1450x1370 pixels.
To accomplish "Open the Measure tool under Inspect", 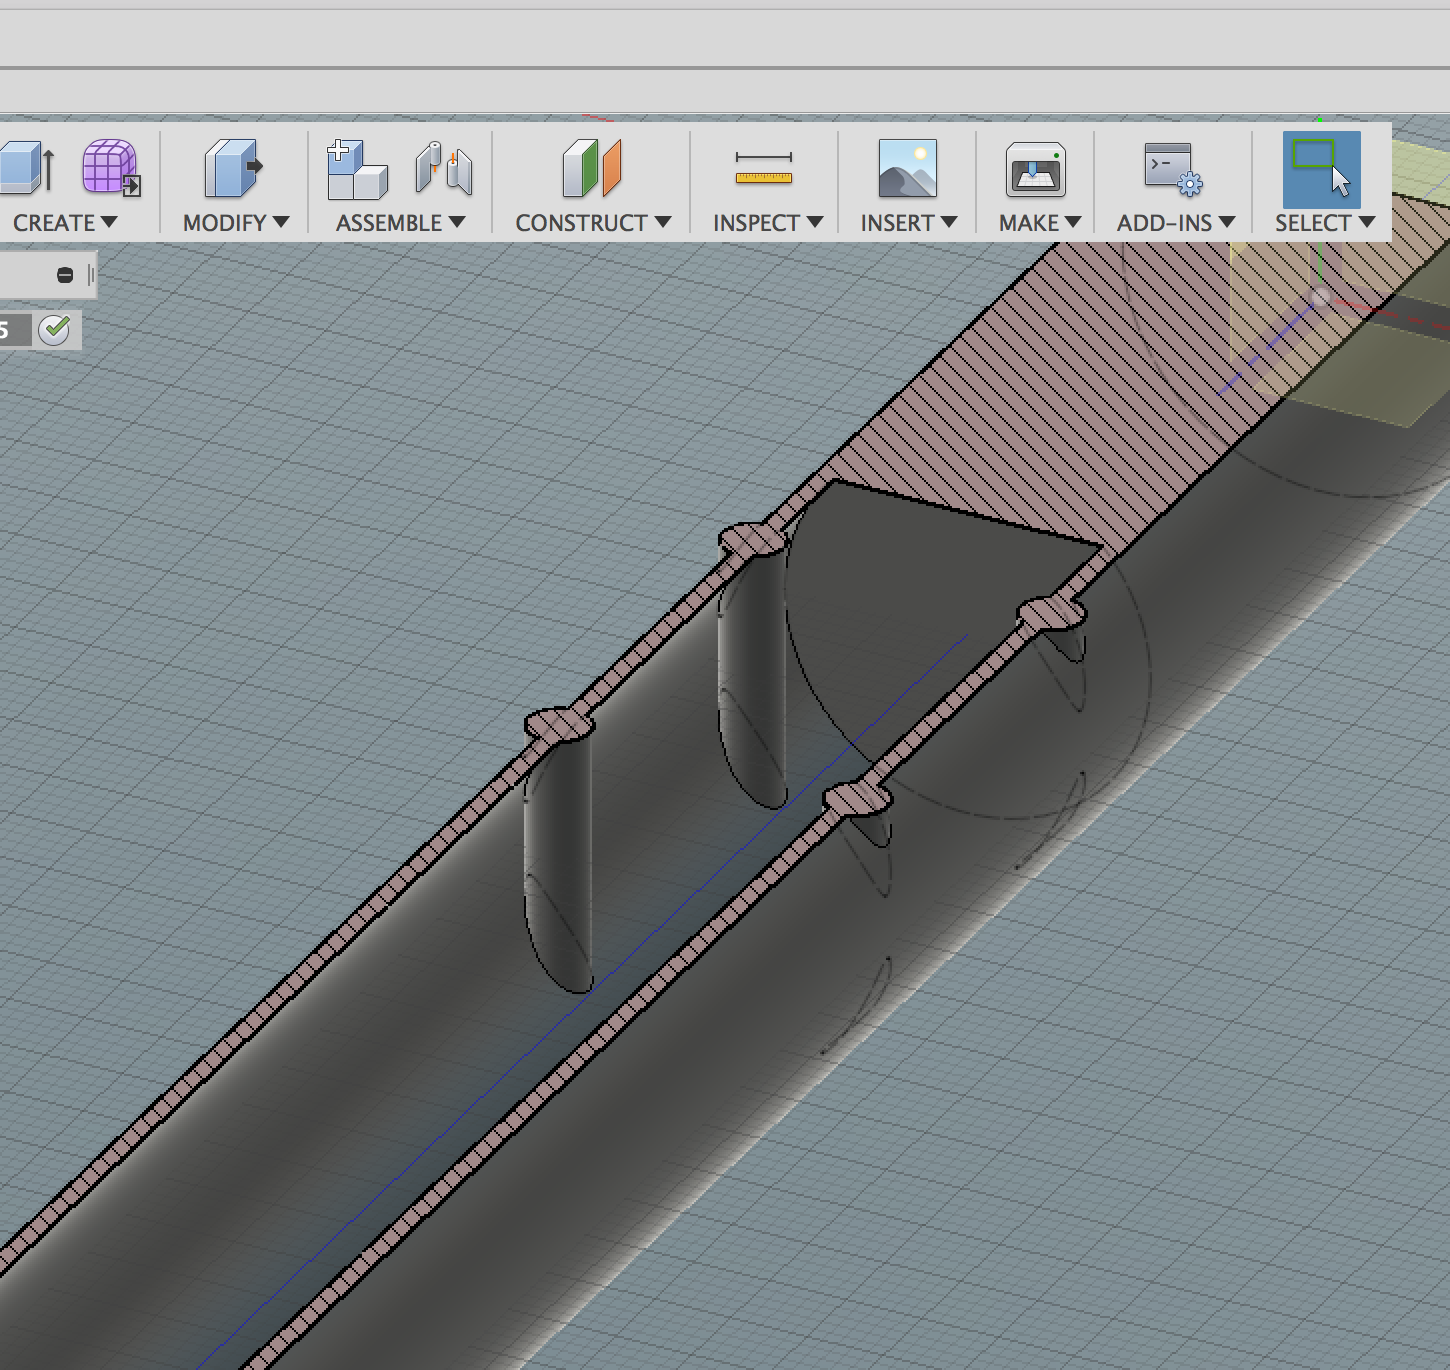I will (764, 167).
